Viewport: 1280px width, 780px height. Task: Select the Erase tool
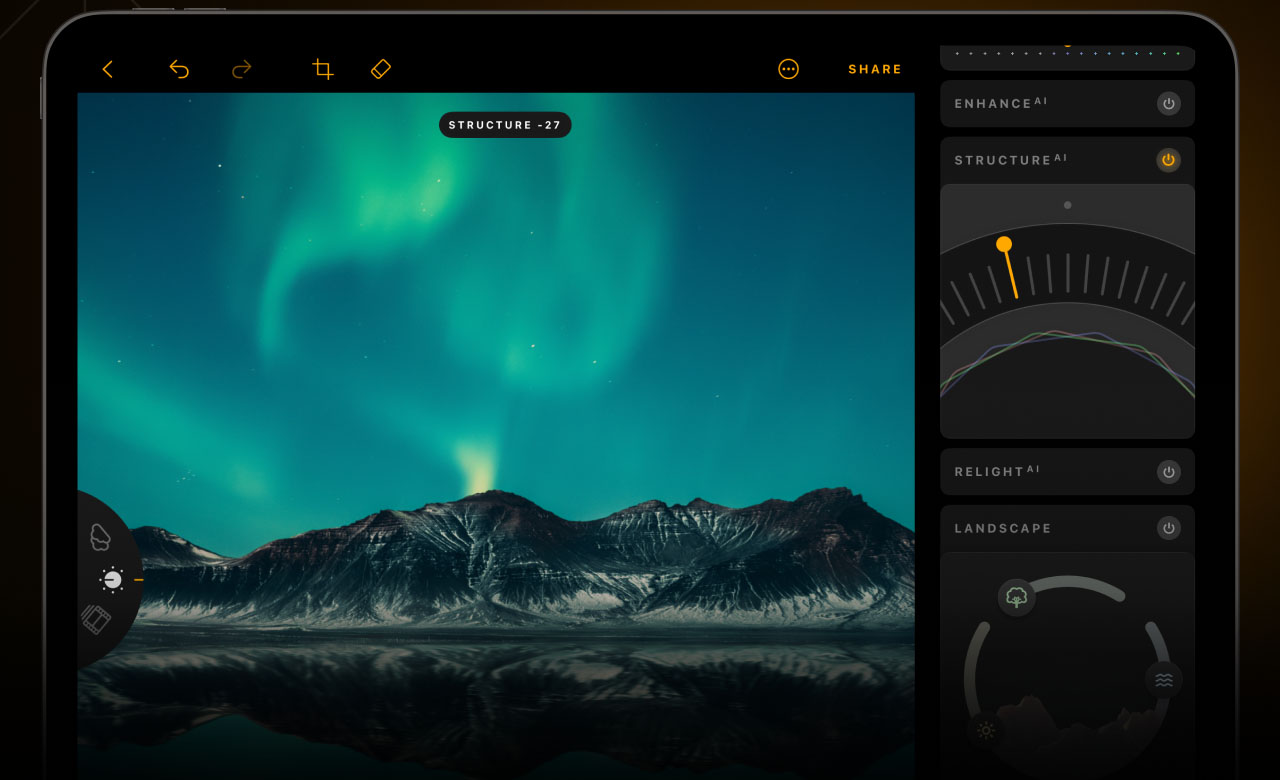point(380,69)
